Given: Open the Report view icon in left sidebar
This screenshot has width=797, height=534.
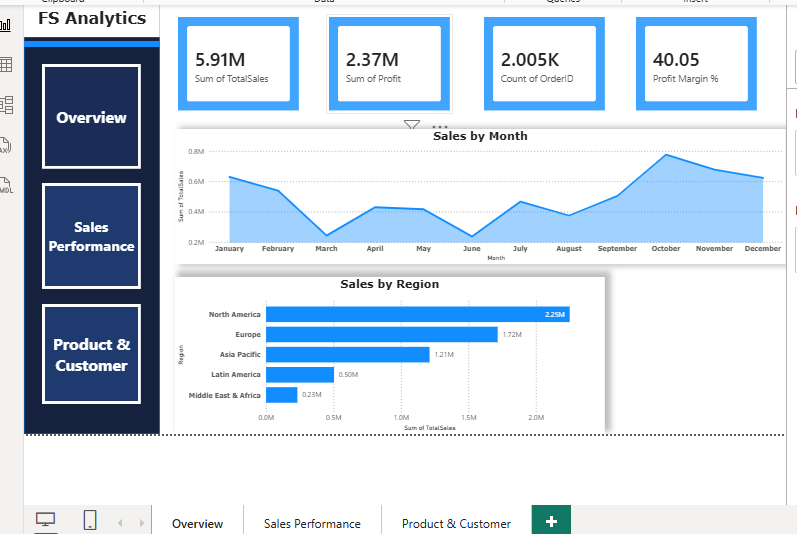Looking at the screenshot, I should [x=5, y=25].
